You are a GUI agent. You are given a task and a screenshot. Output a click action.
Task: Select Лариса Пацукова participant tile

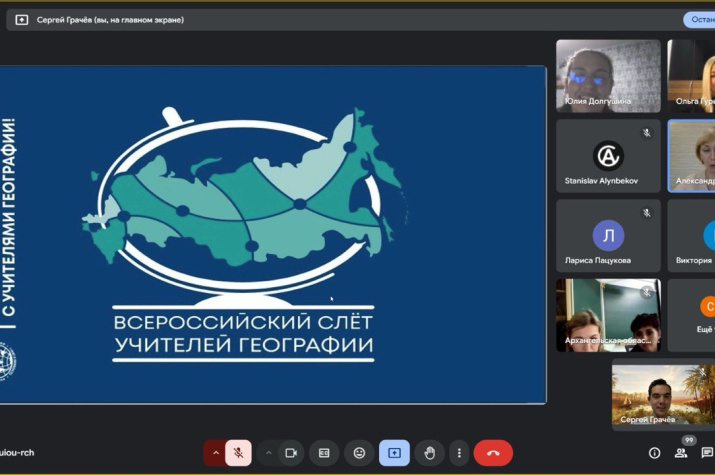click(608, 235)
